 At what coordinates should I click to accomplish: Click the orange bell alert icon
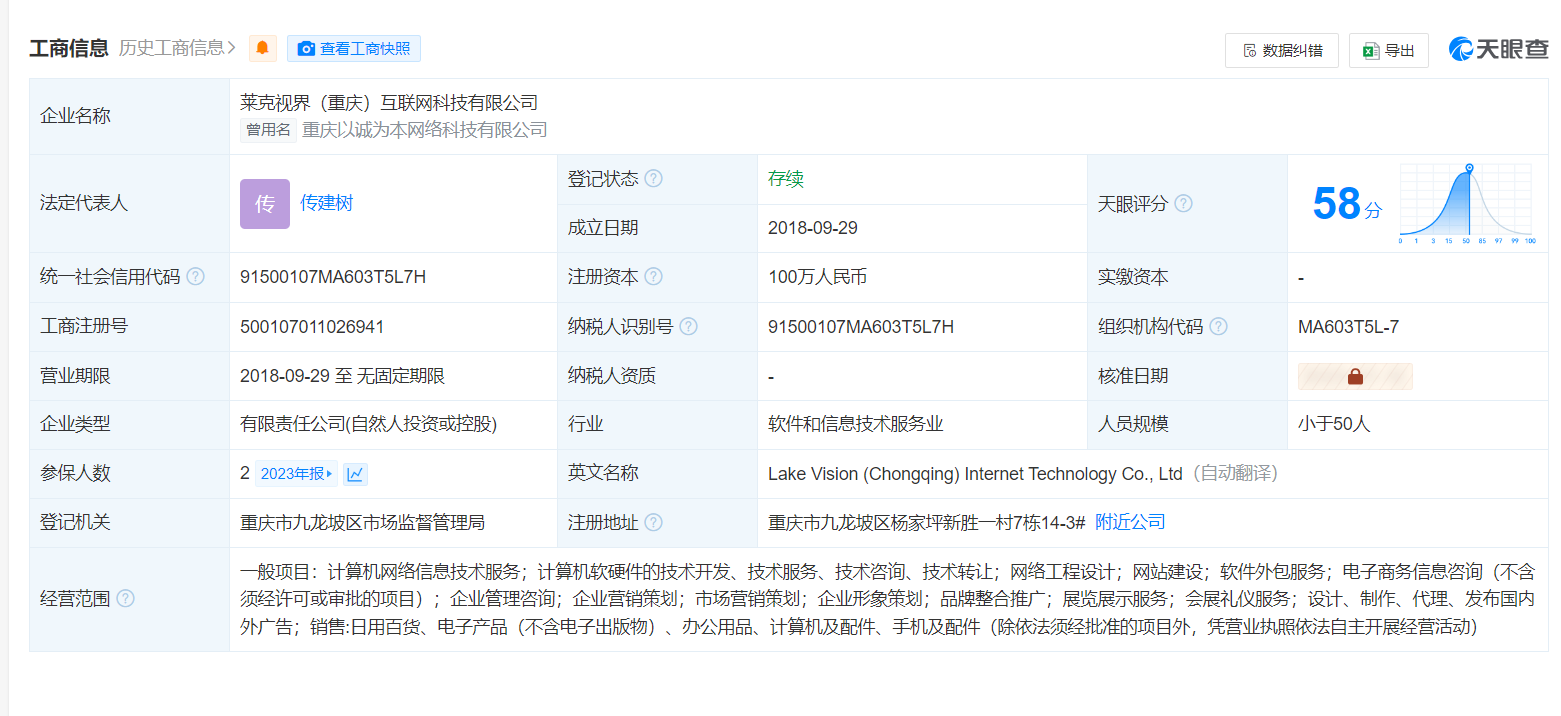click(x=263, y=48)
